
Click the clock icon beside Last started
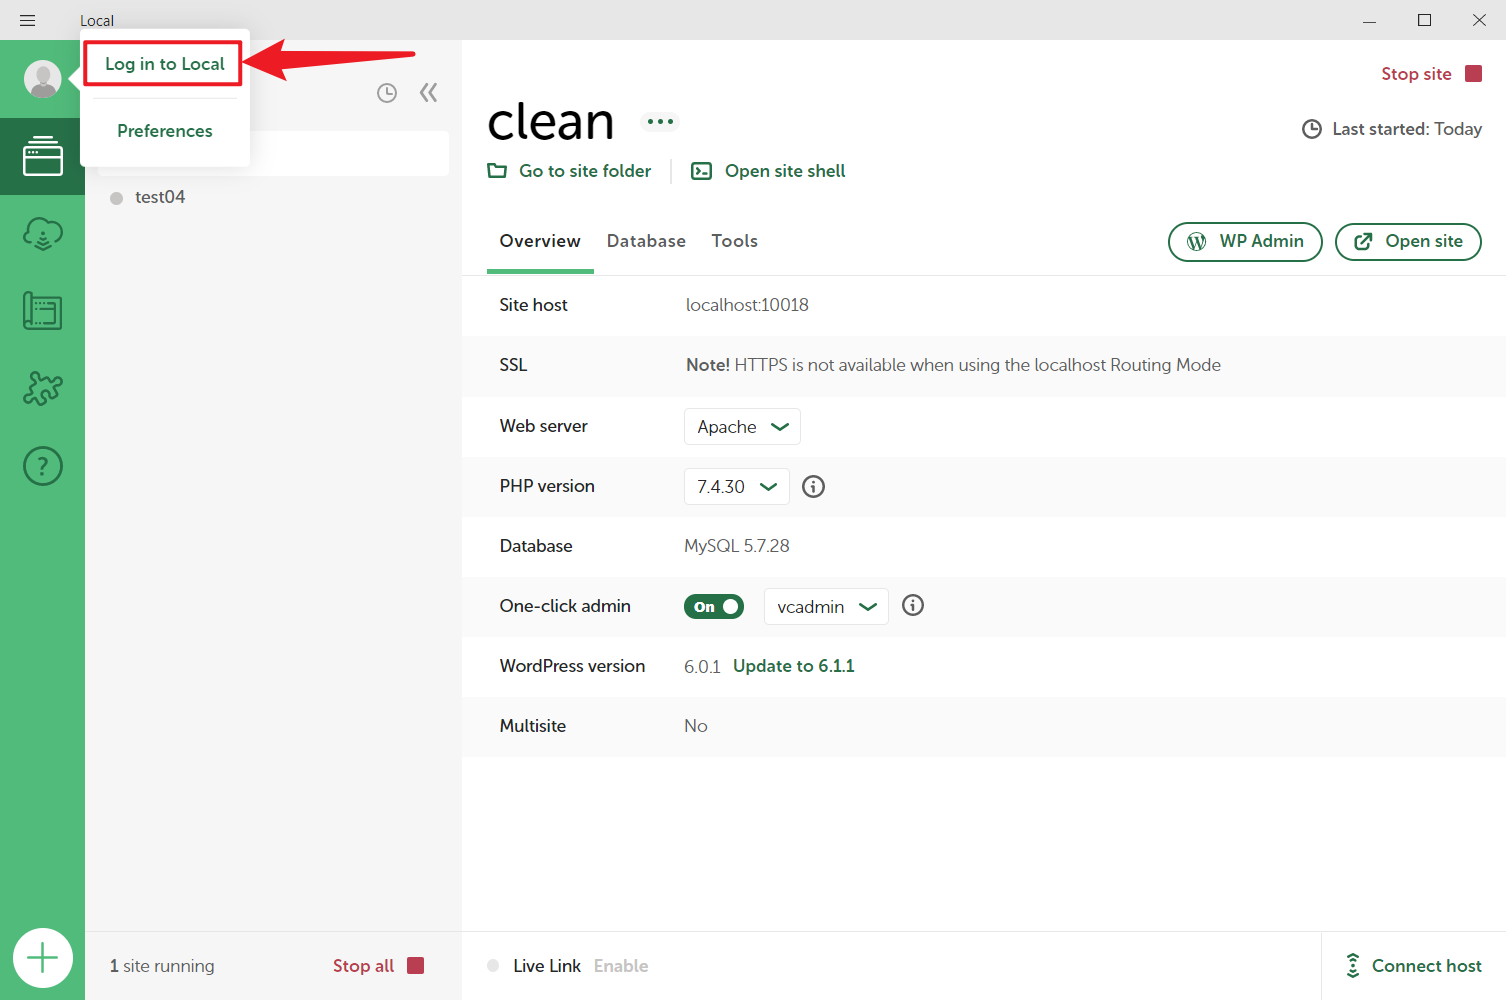click(1312, 129)
